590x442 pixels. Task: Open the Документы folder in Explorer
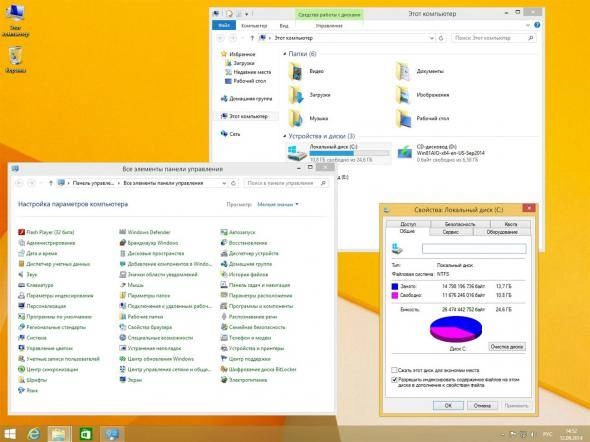420,71
